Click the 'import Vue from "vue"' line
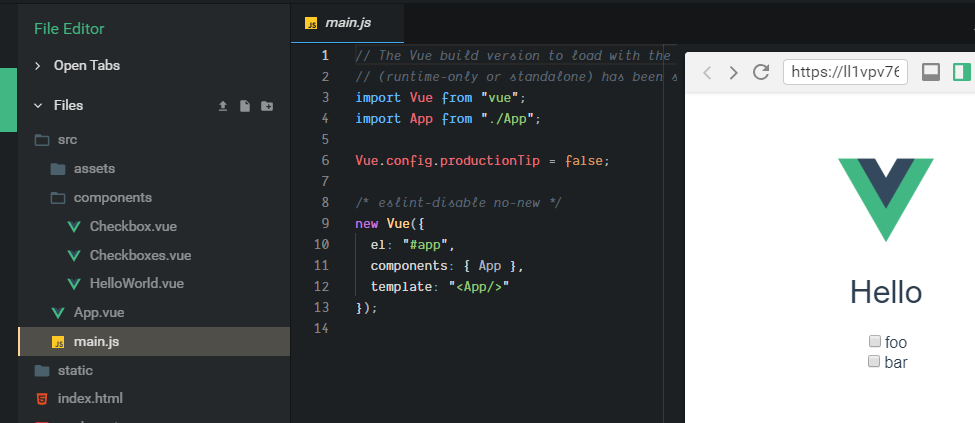The height and width of the screenshot is (423, 975). click(x=441, y=98)
